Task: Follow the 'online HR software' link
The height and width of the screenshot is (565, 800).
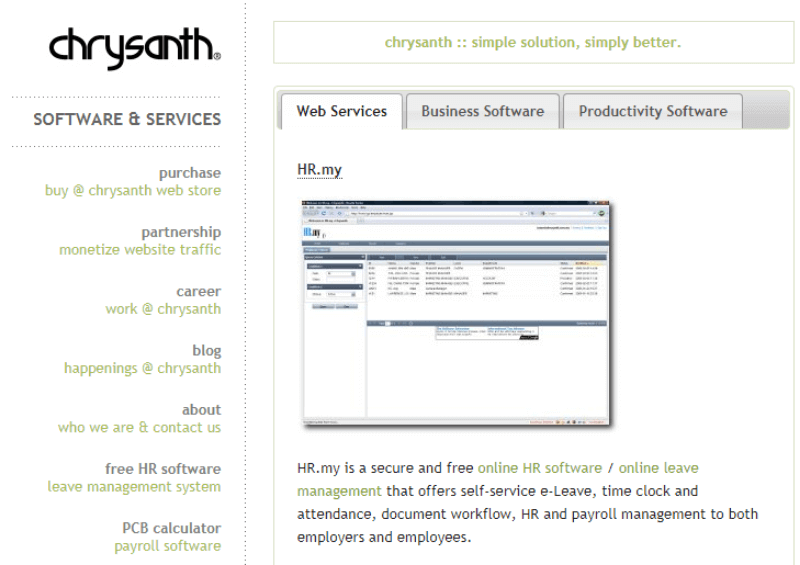Action: pyautogui.click(x=540, y=468)
